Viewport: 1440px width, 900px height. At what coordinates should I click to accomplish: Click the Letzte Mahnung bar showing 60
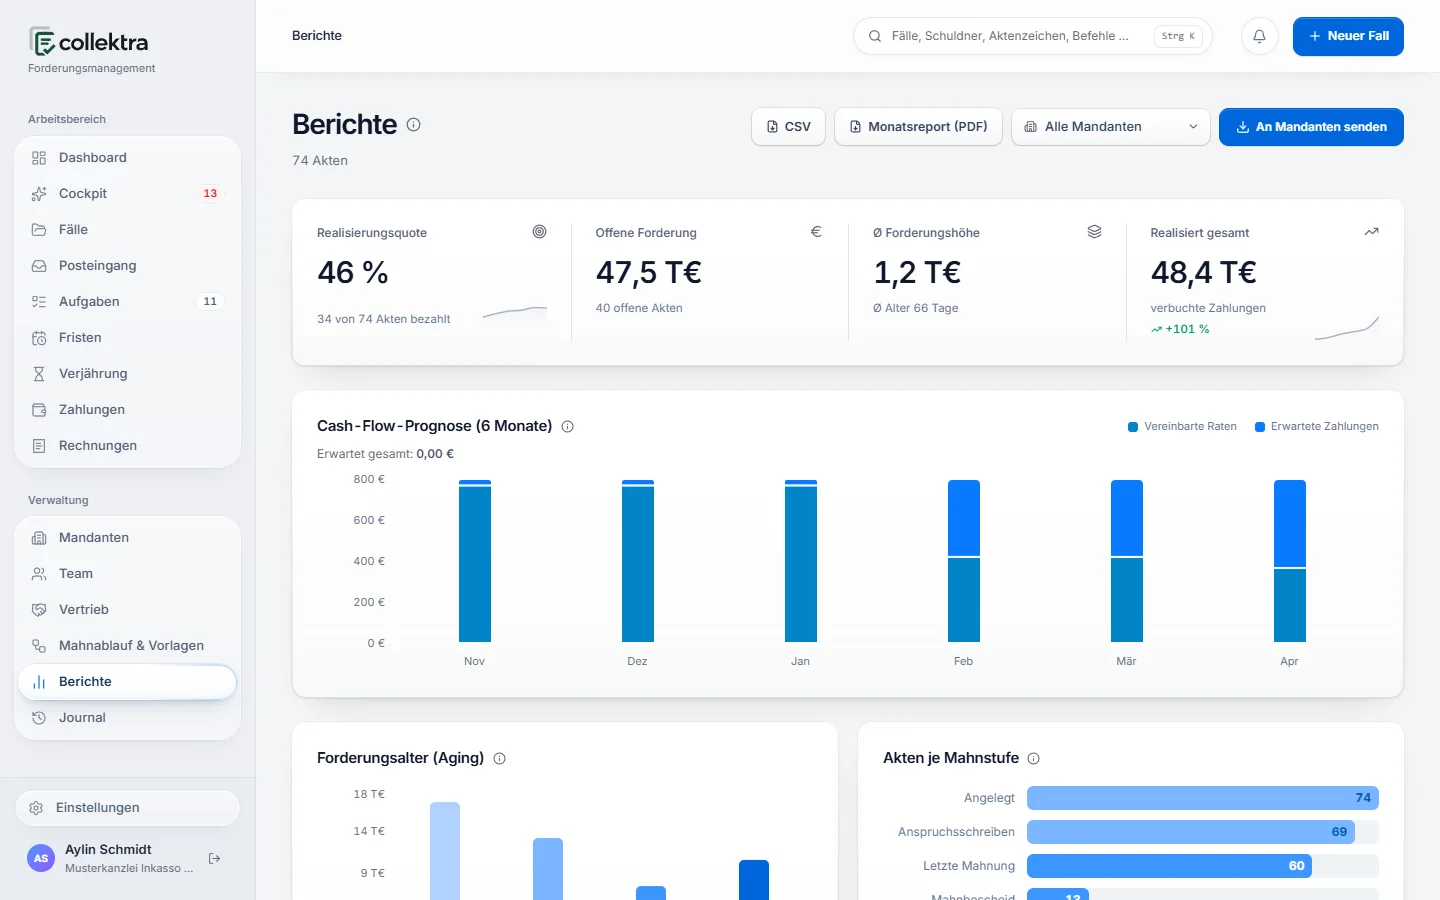point(1169,866)
